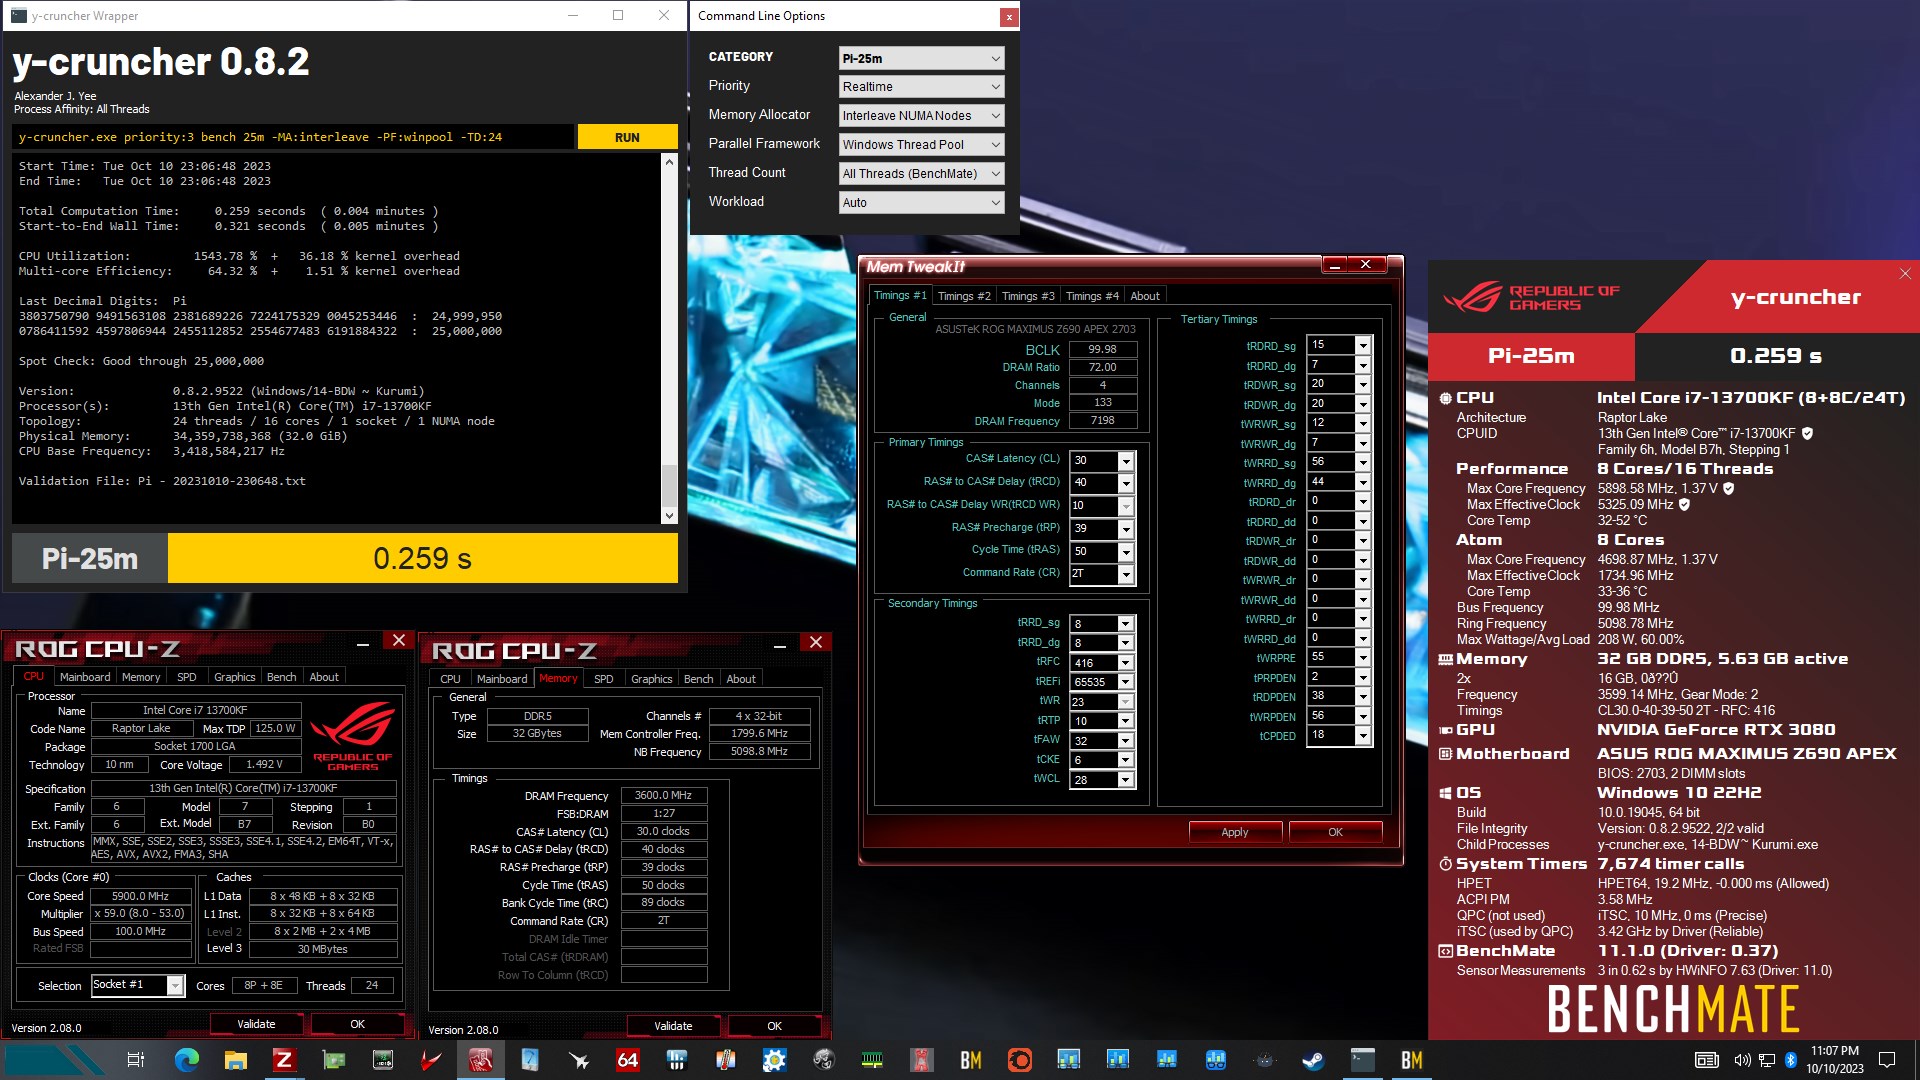Open the Socket #1 selection dropdown in CPU-Z

138,986
